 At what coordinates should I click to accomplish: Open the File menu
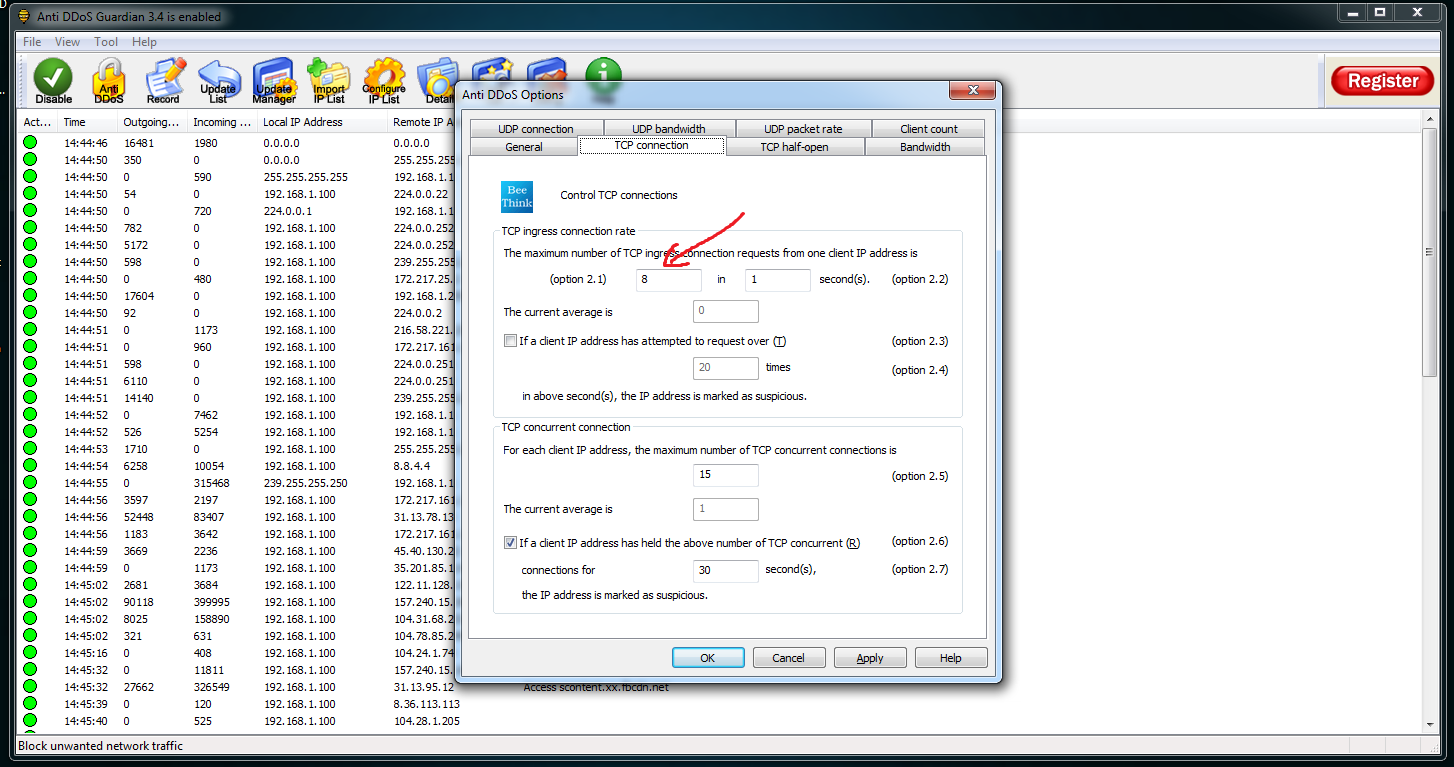[32, 42]
